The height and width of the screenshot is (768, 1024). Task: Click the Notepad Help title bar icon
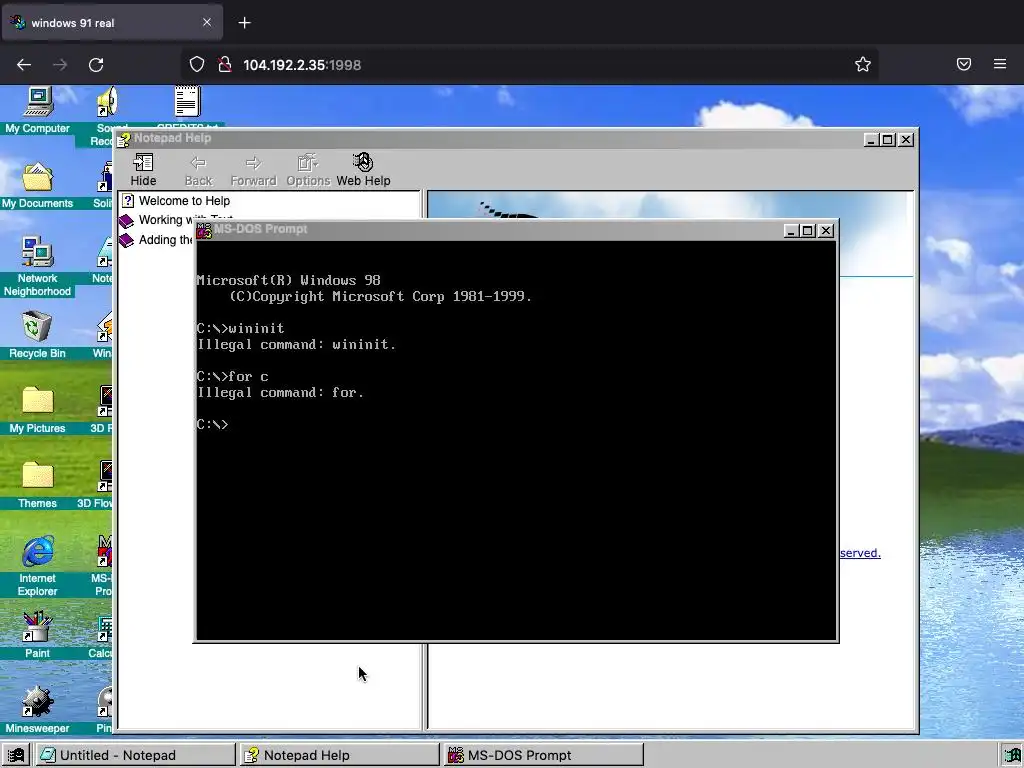[x=124, y=139]
